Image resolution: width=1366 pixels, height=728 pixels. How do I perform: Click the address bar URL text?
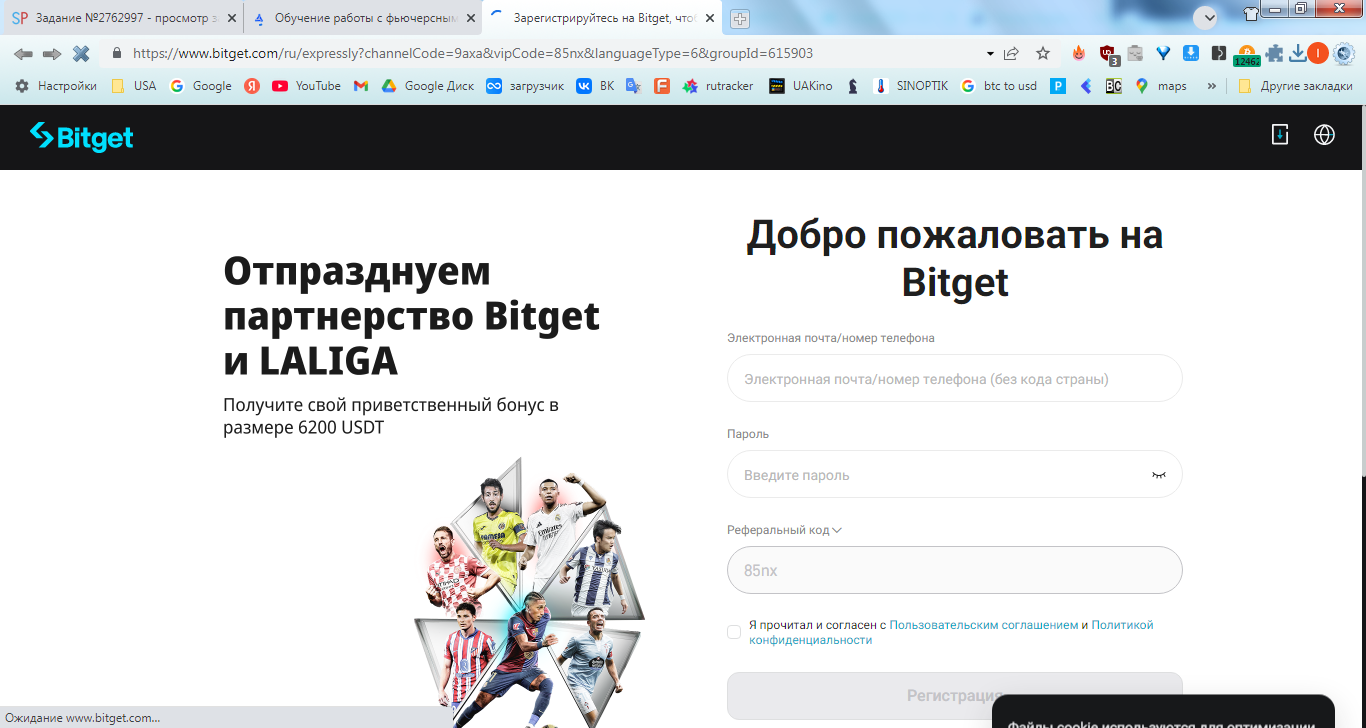coord(472,53)
